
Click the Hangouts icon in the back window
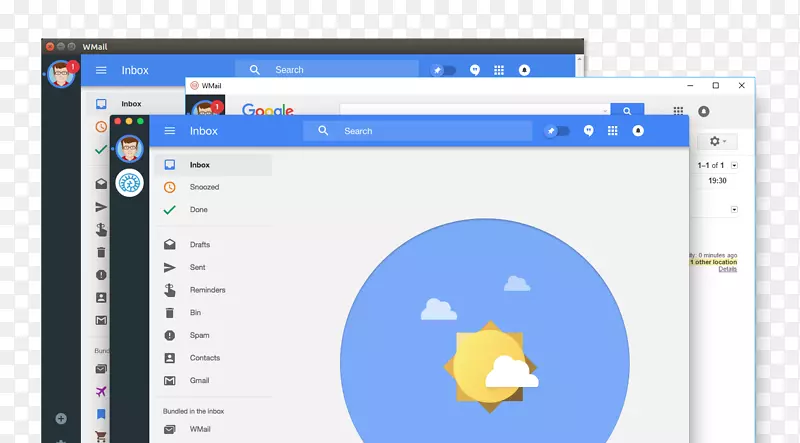click(x=475, y=70)
